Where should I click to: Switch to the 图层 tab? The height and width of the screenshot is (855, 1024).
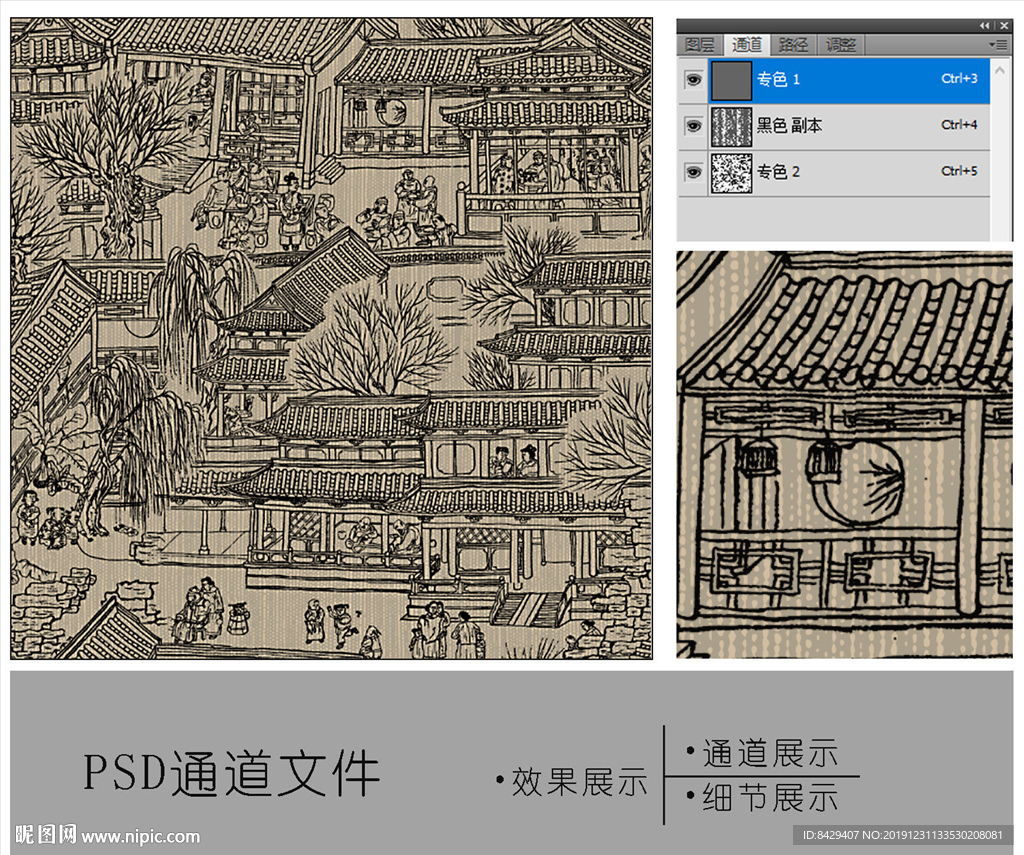(x=700, y=45)
